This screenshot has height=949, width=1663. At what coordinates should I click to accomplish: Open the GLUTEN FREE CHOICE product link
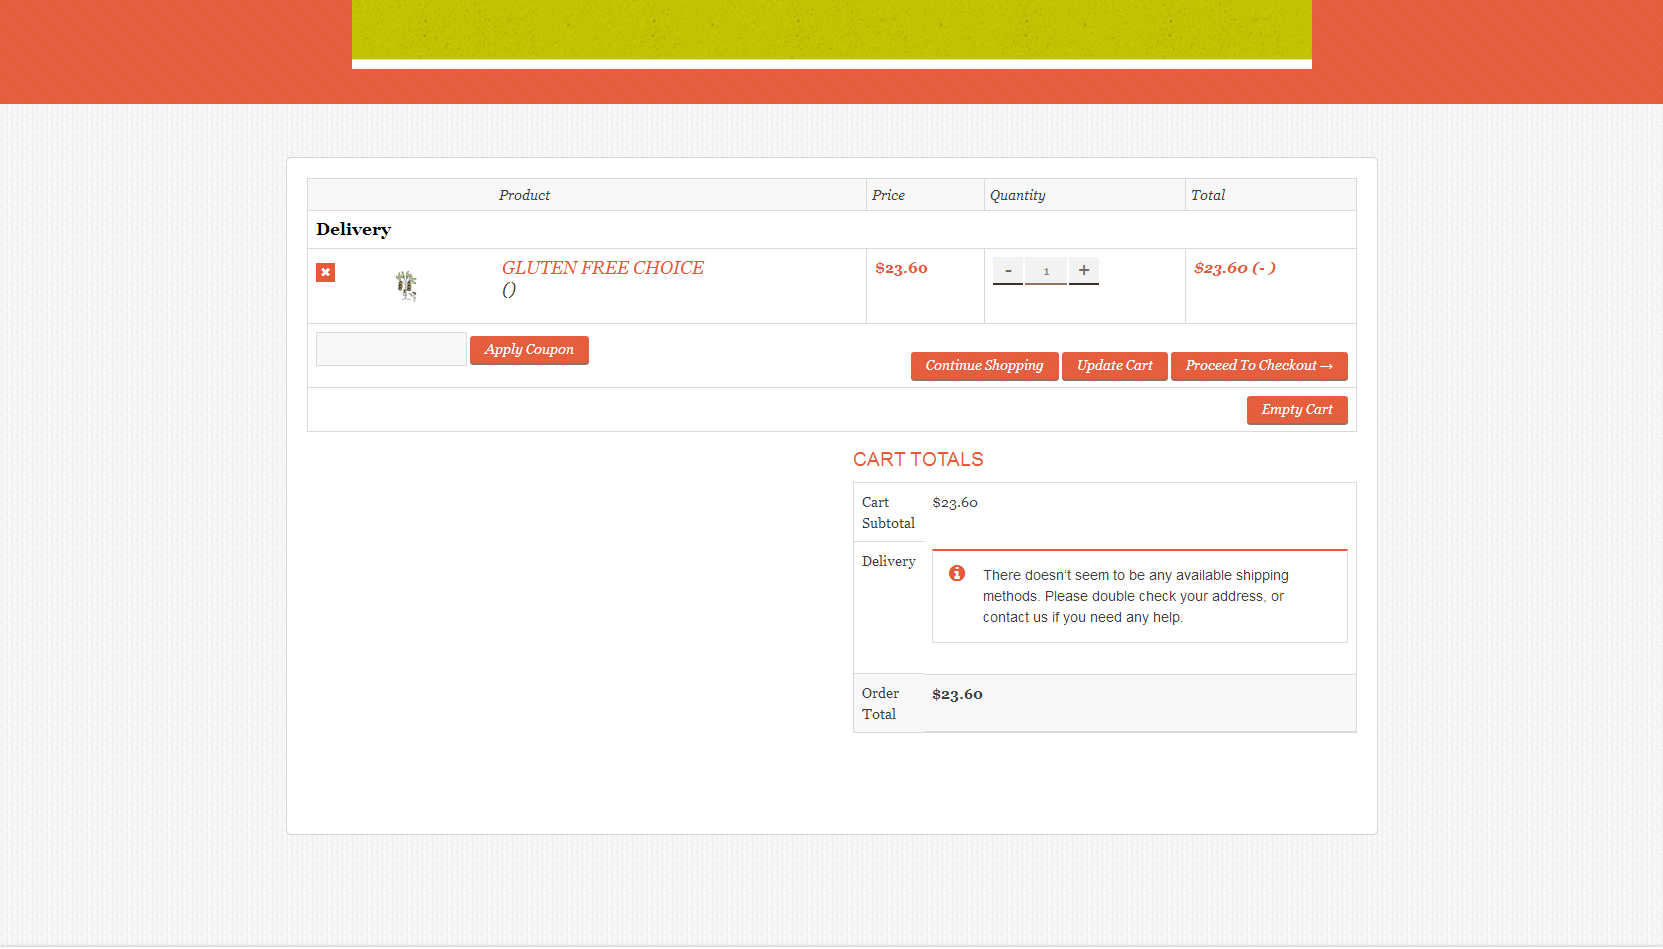coord(603,268)
